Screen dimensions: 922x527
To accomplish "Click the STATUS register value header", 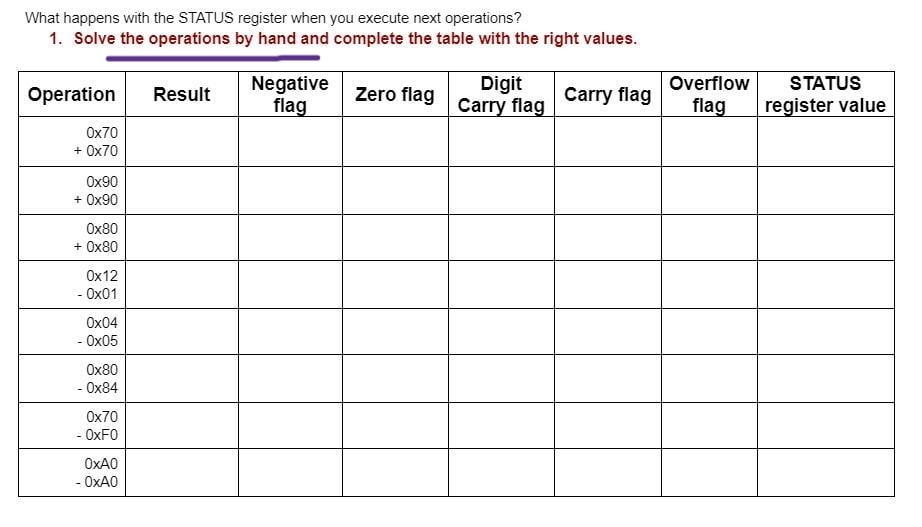I will 826,94.
